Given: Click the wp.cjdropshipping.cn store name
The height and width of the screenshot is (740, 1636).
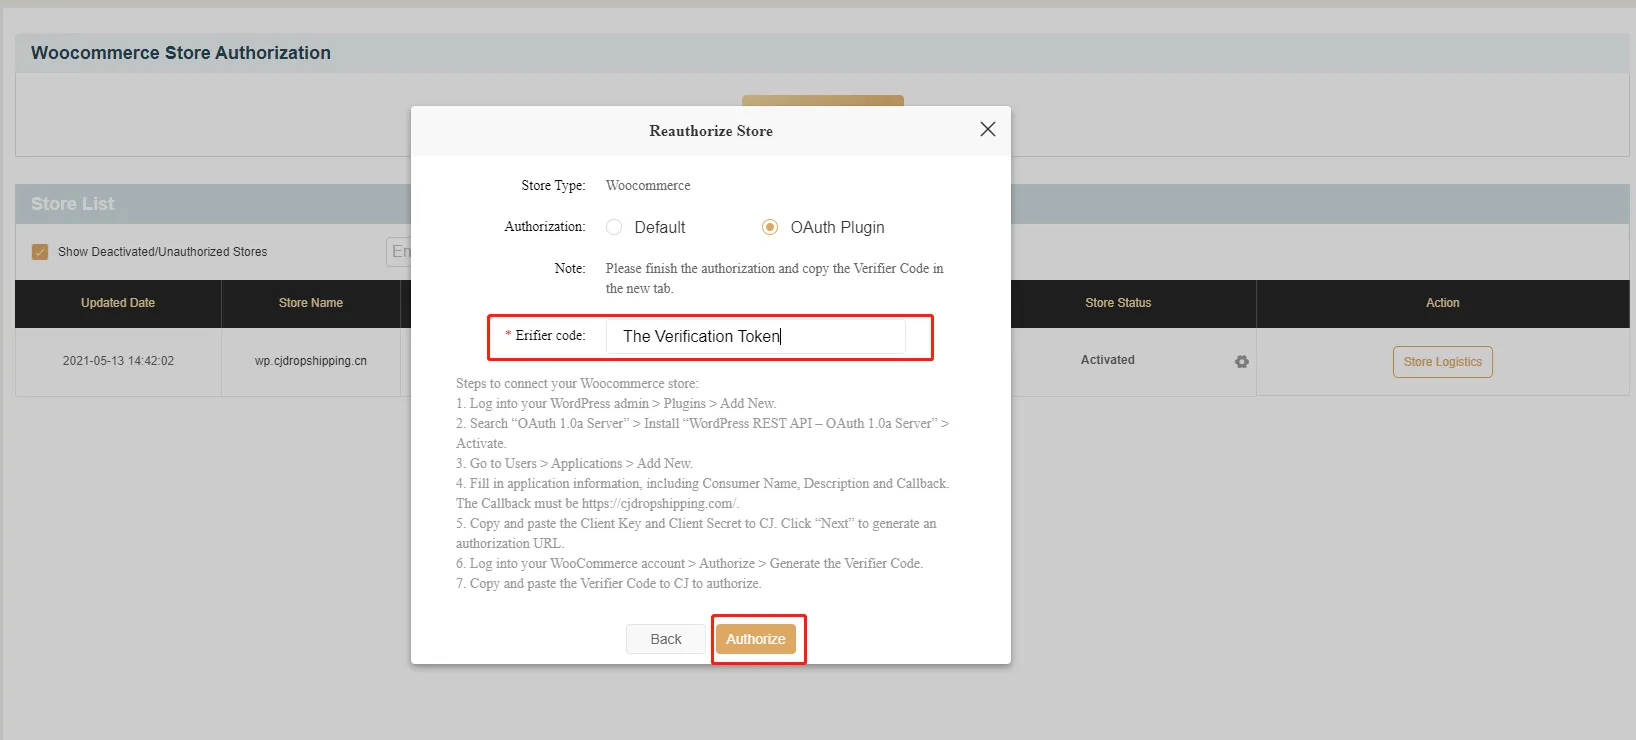Looking at the screenshot, I should pos(310,361).
